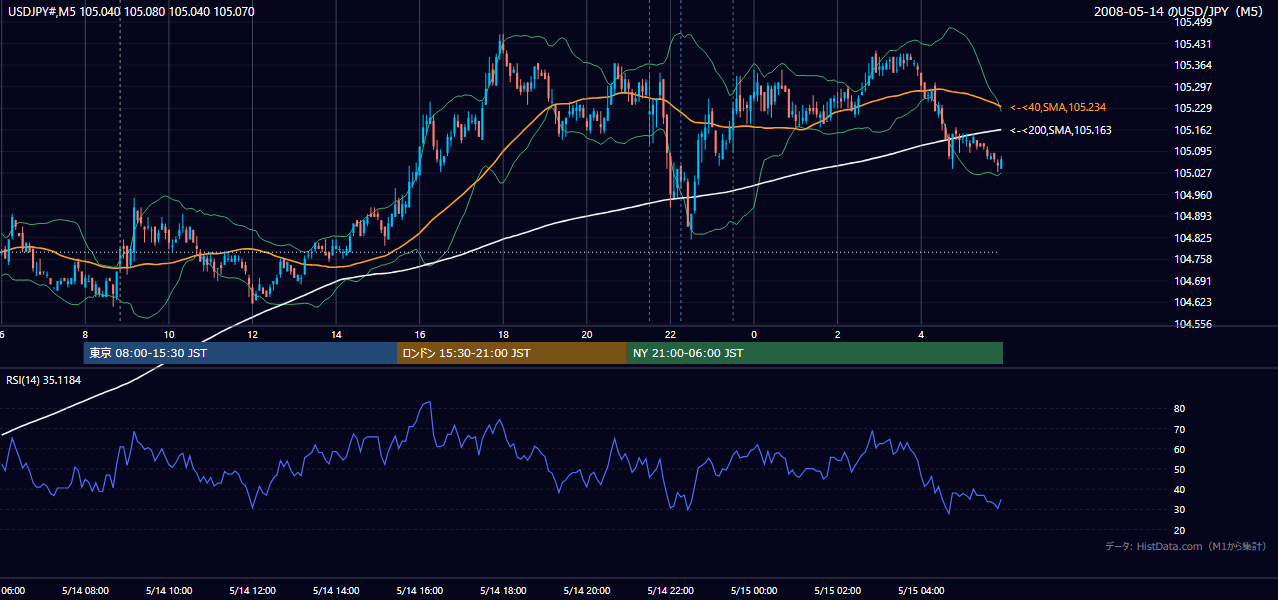Select the 5/14 22:00 date label
Viewport: 1278px width, 600px height.
click(x=670, y=591)
